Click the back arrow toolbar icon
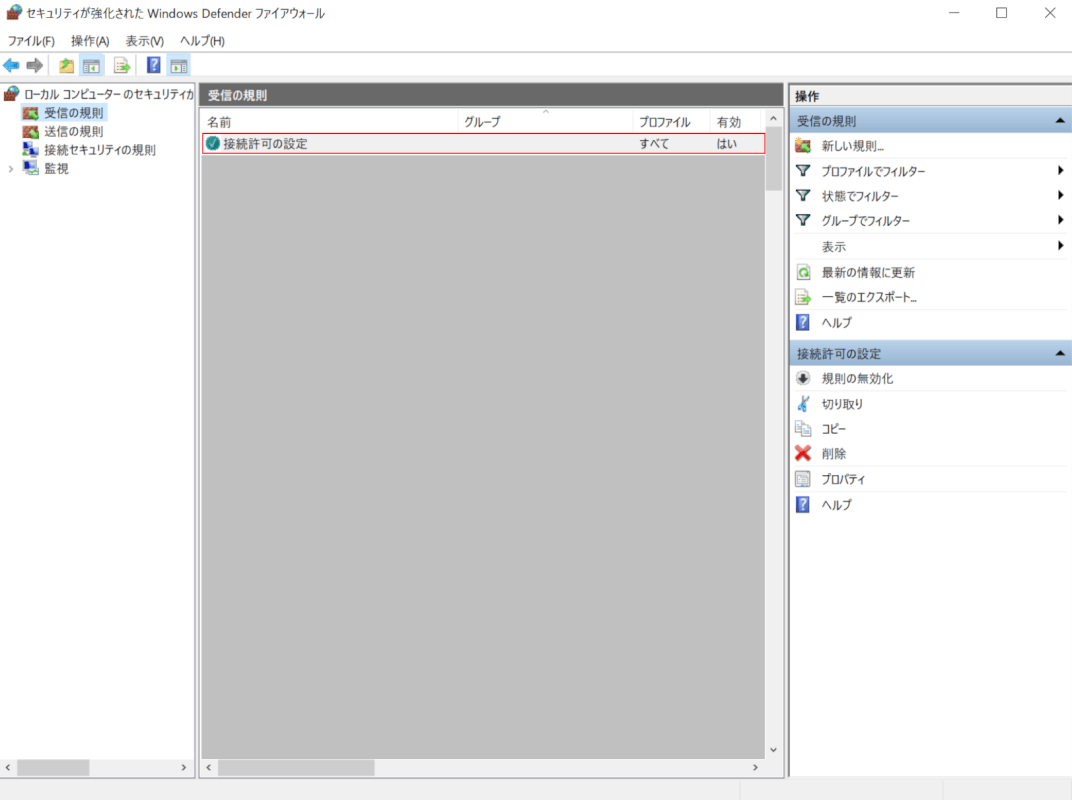 (x=11, y=66)
